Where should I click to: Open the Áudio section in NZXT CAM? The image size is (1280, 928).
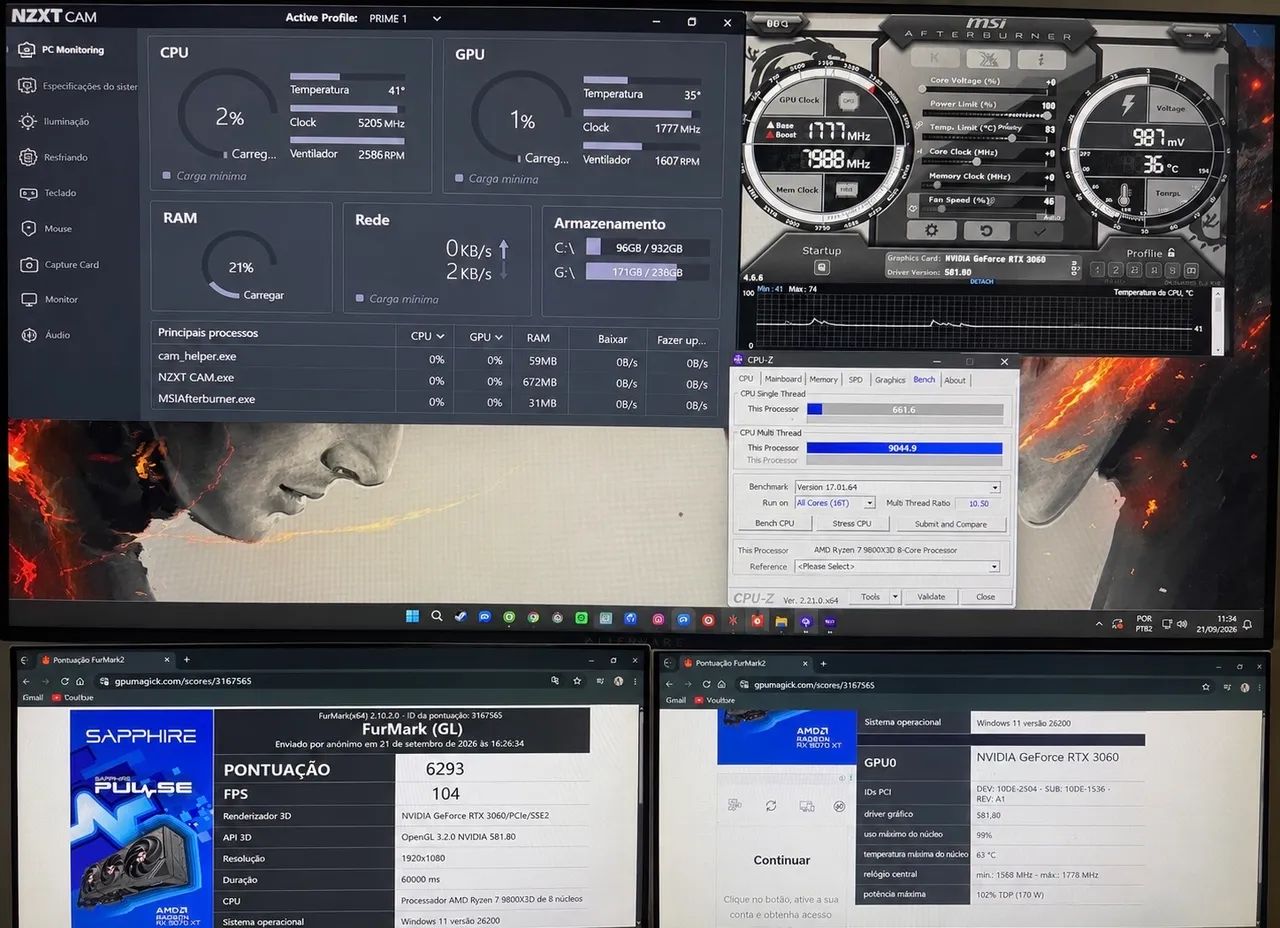(x=46, y=335)
